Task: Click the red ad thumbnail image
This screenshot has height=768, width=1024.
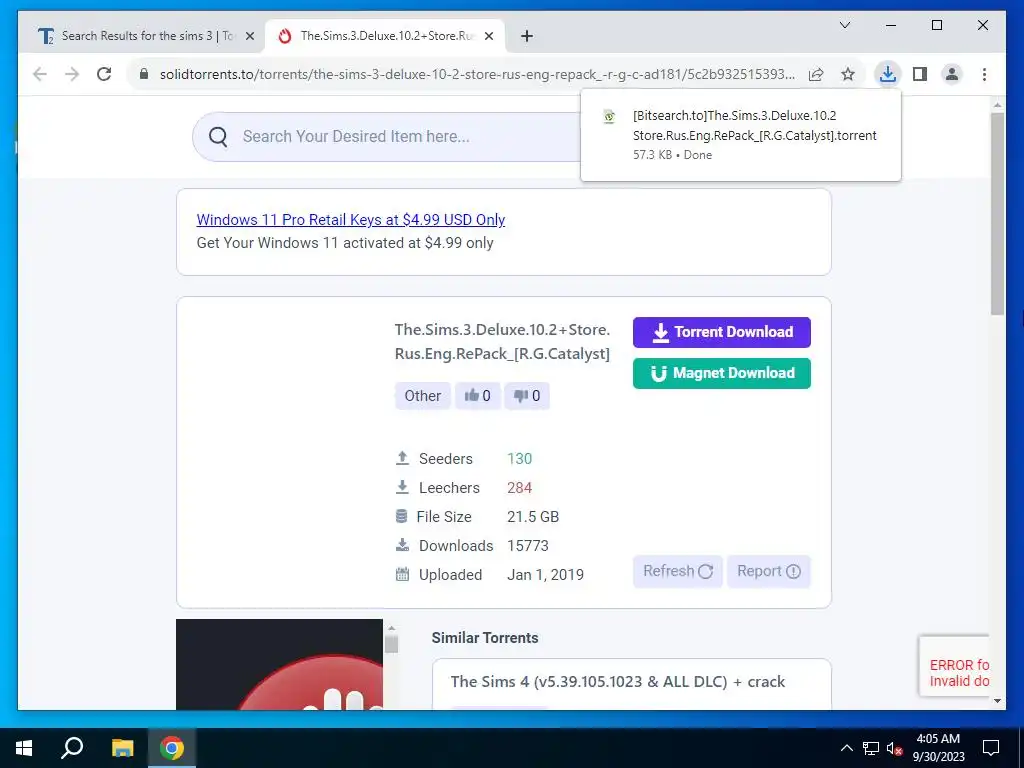Action: point(280,664)
